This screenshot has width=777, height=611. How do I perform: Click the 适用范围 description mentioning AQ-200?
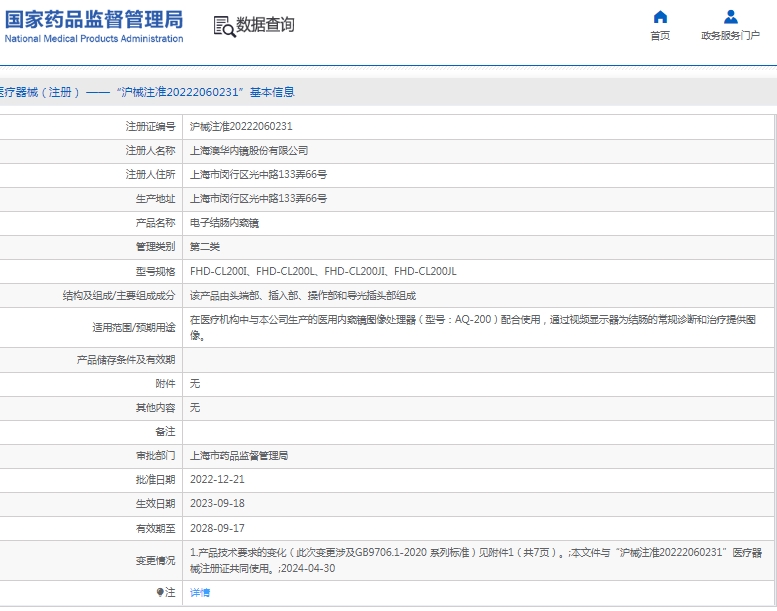(473, 328)
